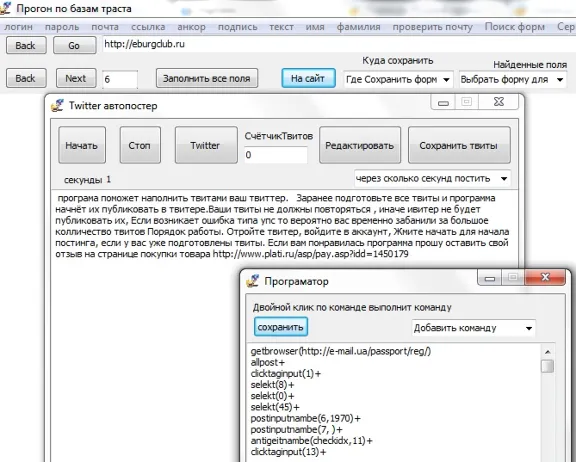576x462 pixels.
Task: Maximize the Twitter автопостер window
Action: tap(467, 102)
